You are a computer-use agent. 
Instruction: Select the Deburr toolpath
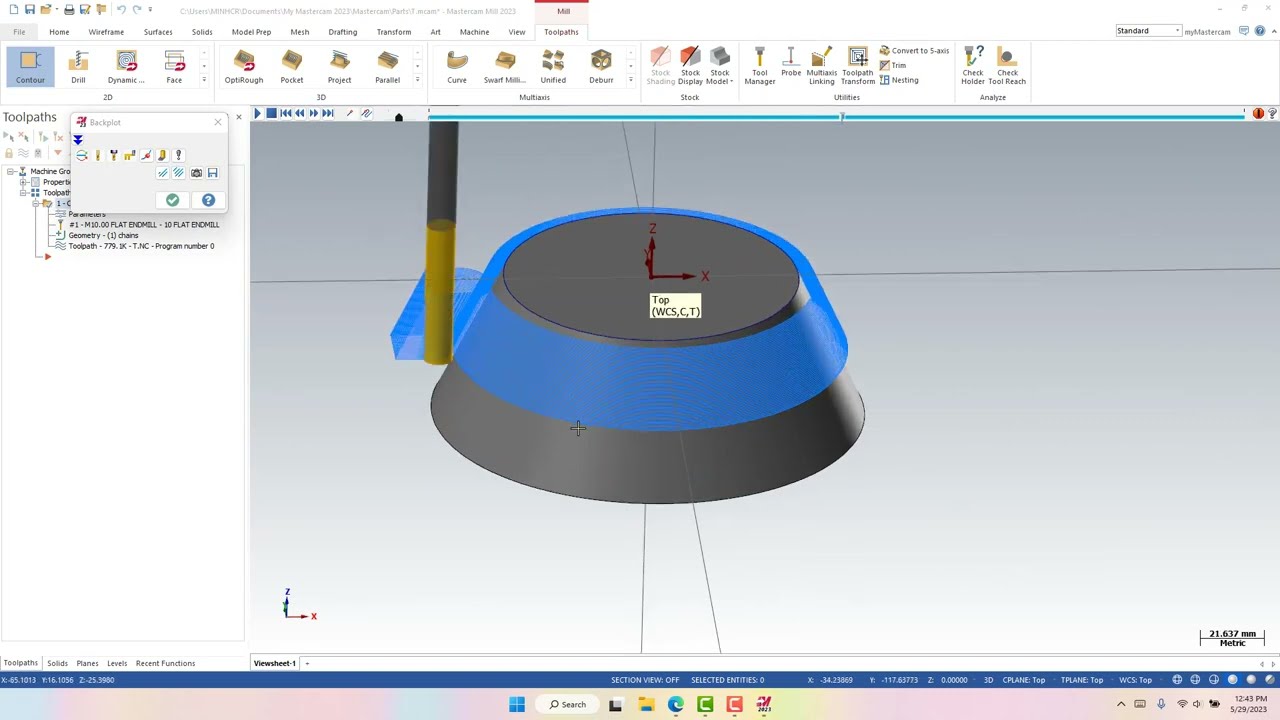point(601,68)
